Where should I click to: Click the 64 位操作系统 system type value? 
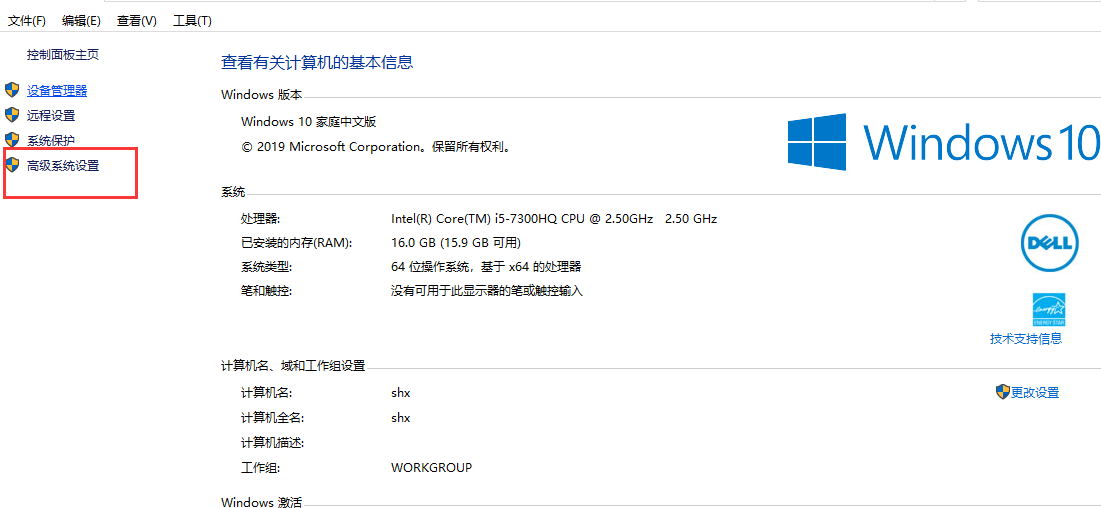[486, 267]
